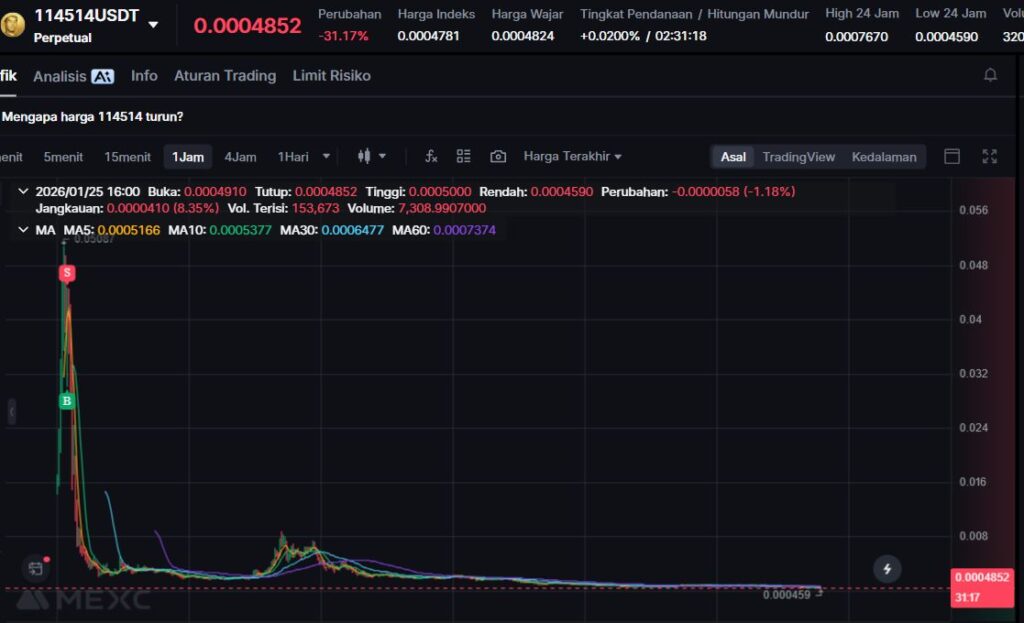Open the candlestick chart type dropdown
Screen dimensions: 1024x623
coord(371,156)
